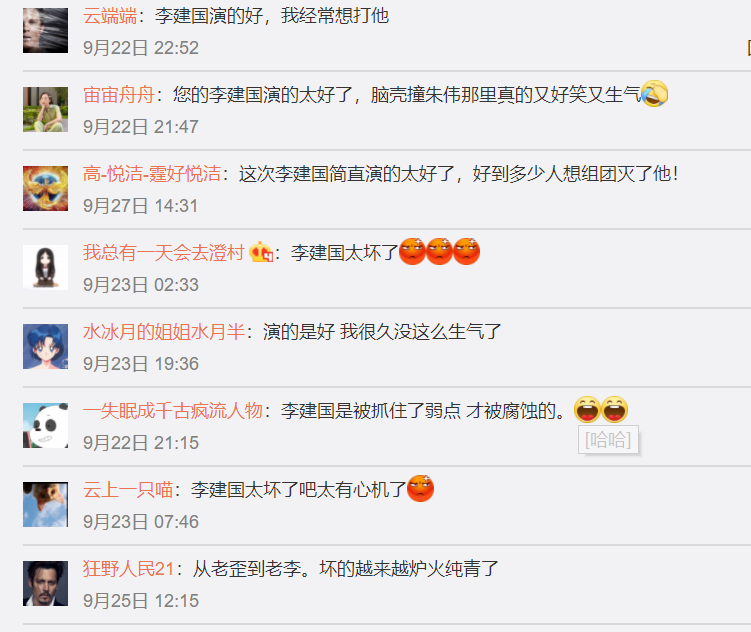
Task: Open the panda avatar of 一失眠成千古疯流人物
Action: [x=46, y=426]
